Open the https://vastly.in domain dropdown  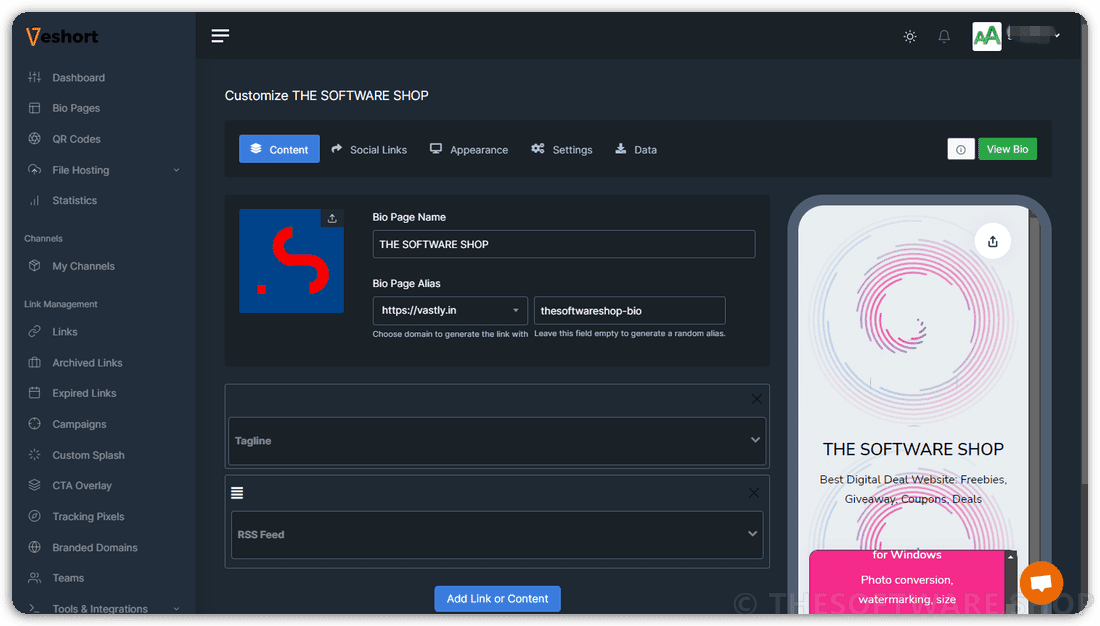450,310
